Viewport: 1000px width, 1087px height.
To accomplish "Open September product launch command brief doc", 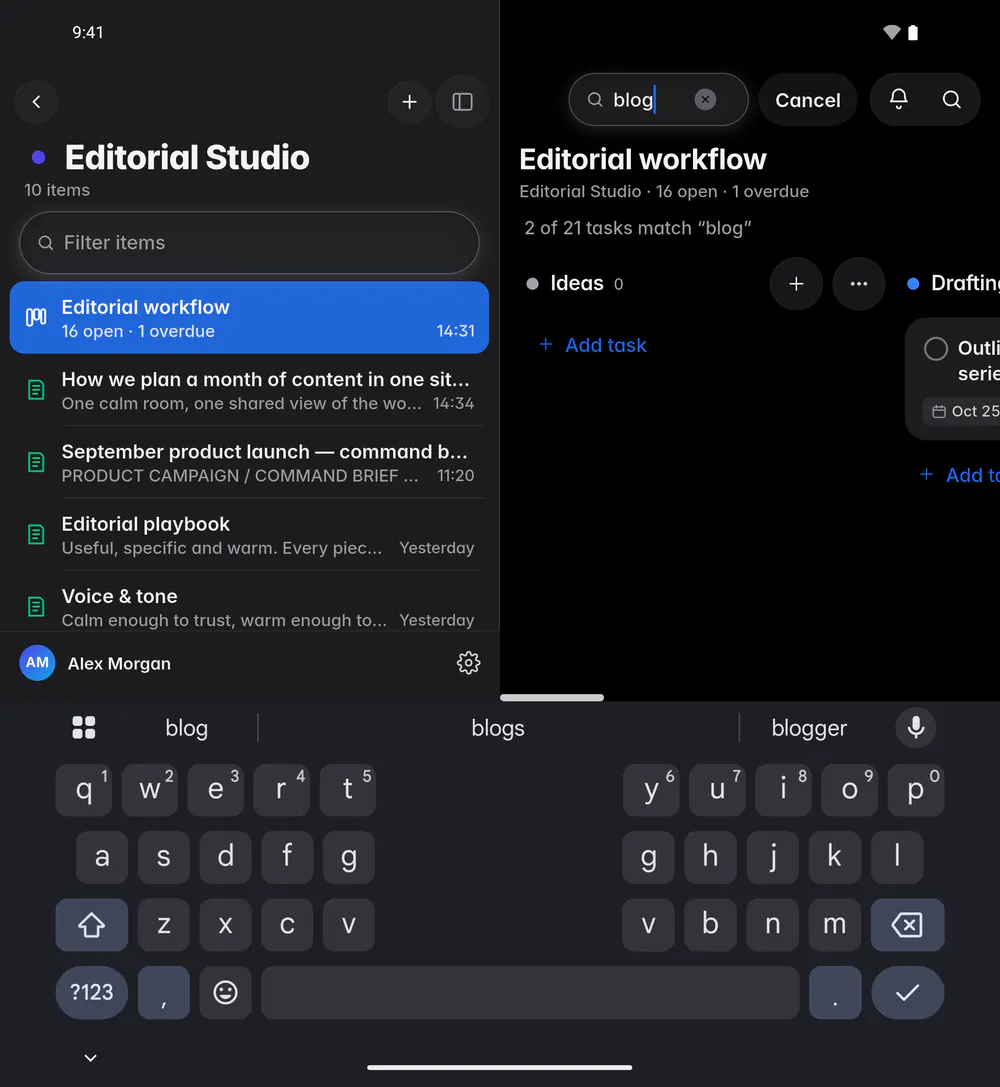I will point(249,462).
